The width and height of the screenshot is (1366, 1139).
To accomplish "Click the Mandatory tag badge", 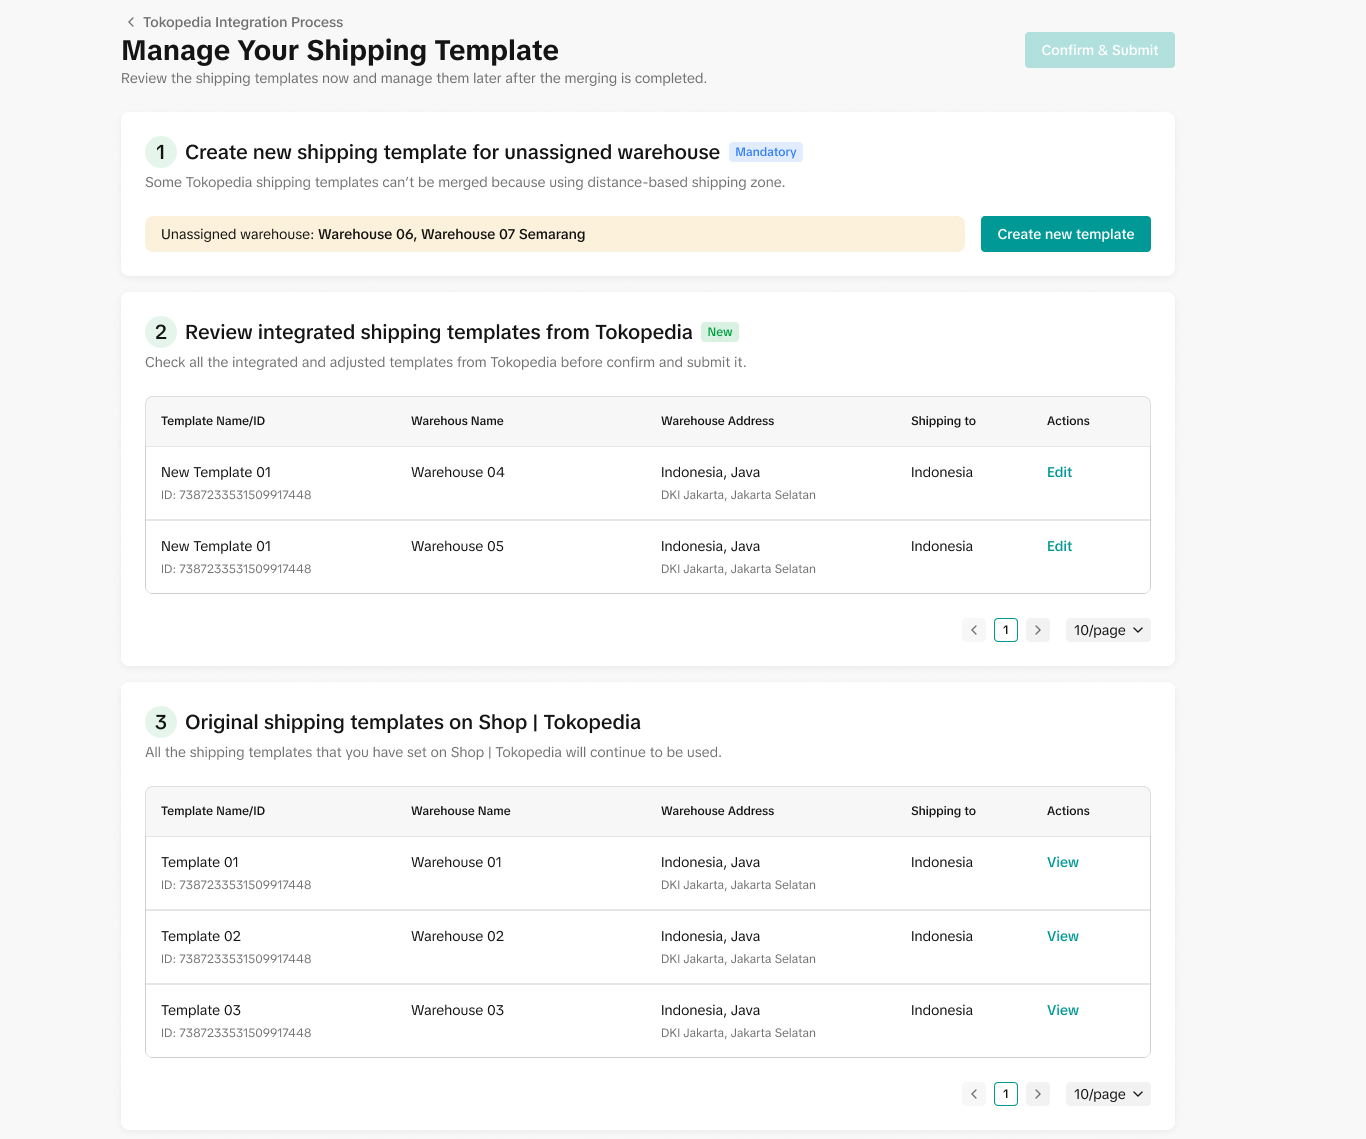I will [765, 152].
